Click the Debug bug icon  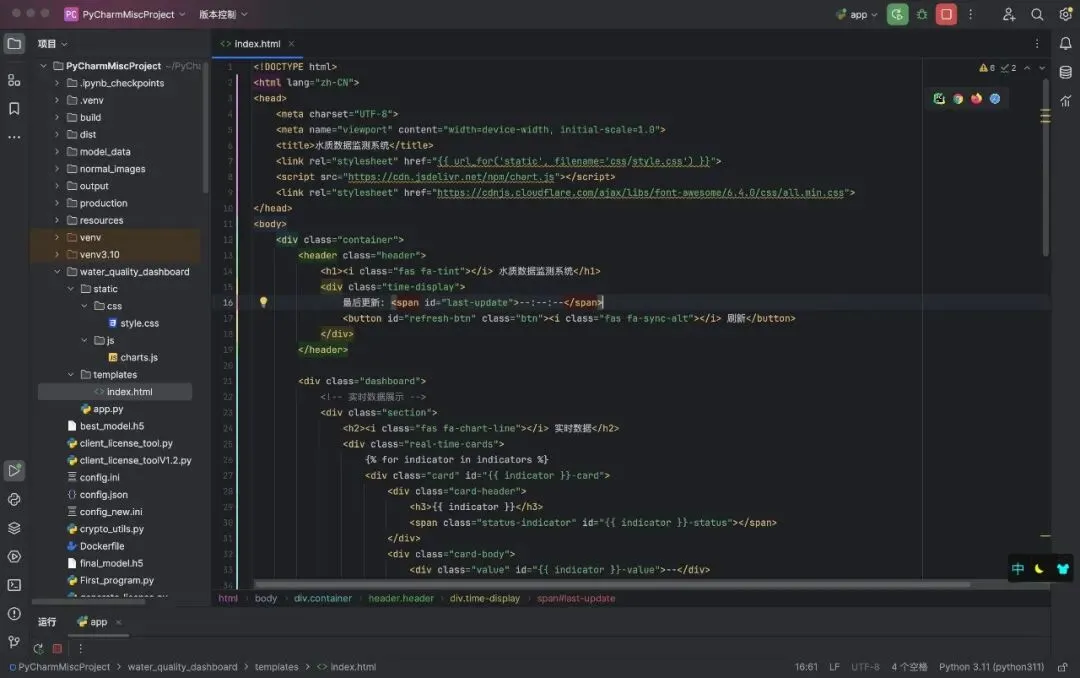tap(922, 14)
